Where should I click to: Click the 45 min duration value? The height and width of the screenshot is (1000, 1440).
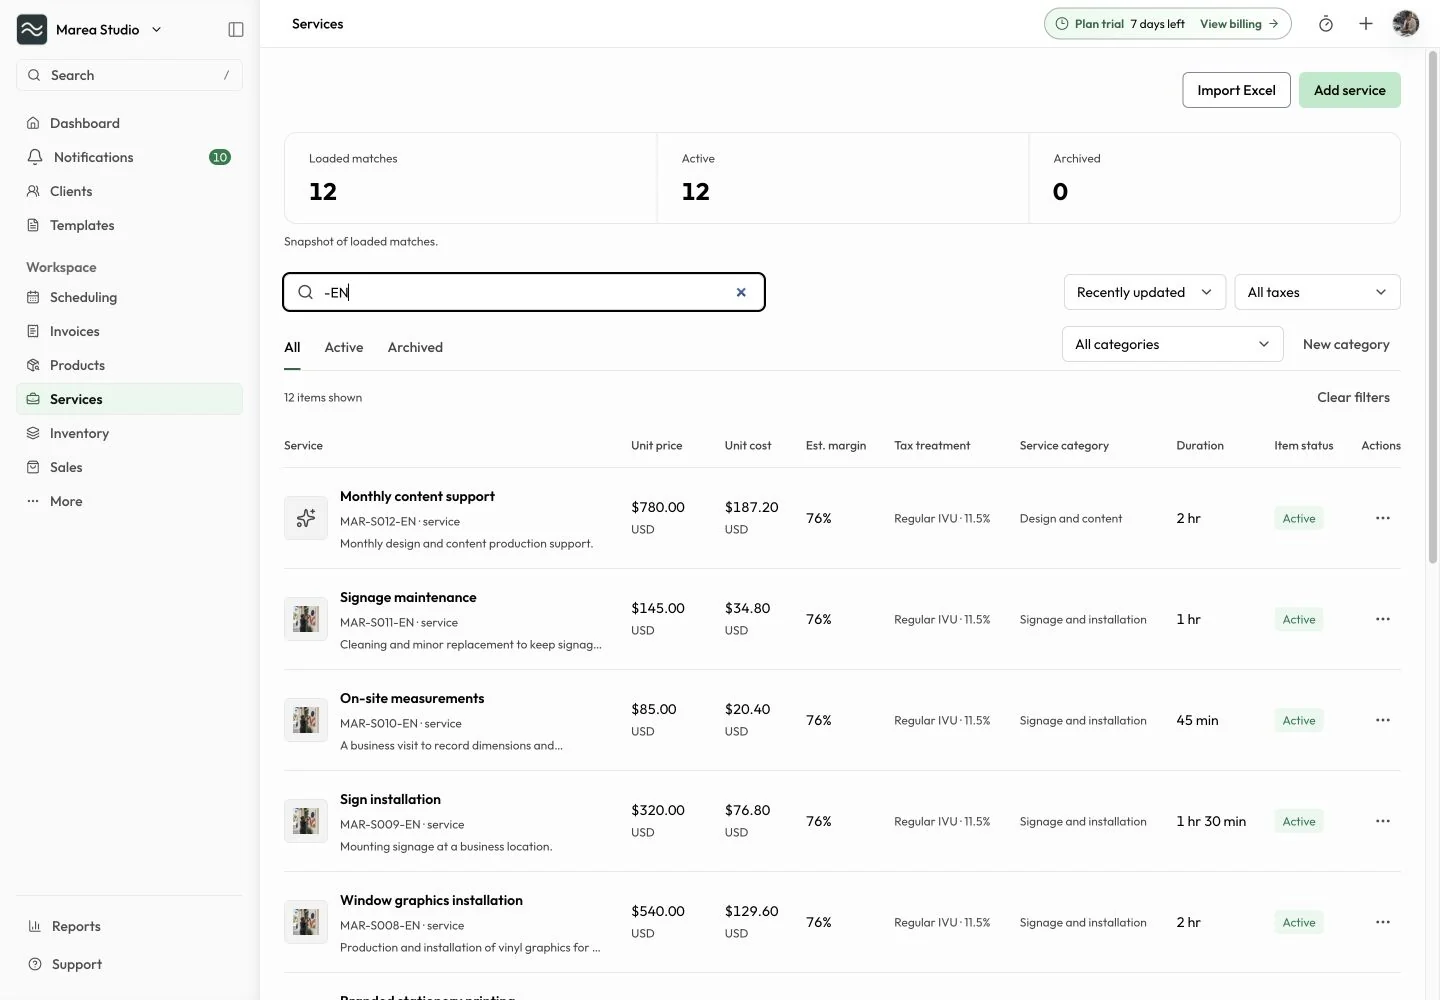pos(1197,720)
